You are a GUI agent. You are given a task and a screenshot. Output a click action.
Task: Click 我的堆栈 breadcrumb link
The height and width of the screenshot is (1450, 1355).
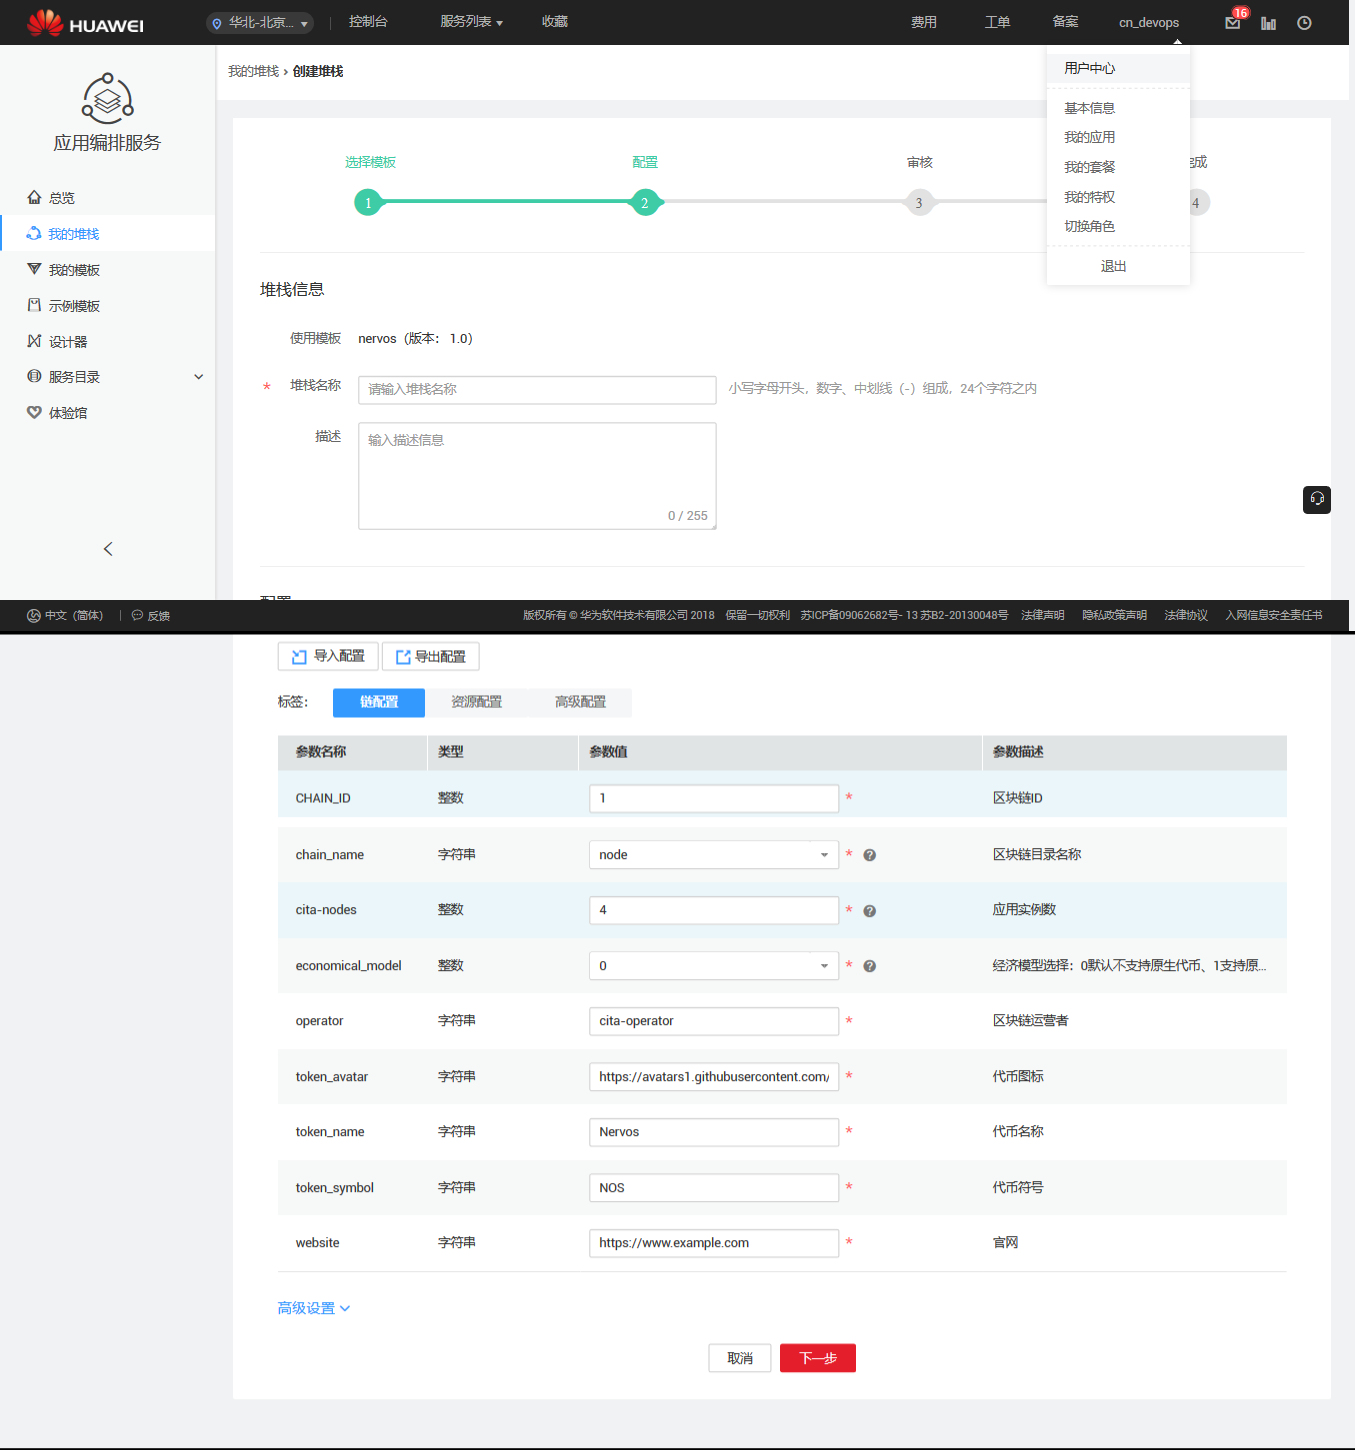[253, 71]
